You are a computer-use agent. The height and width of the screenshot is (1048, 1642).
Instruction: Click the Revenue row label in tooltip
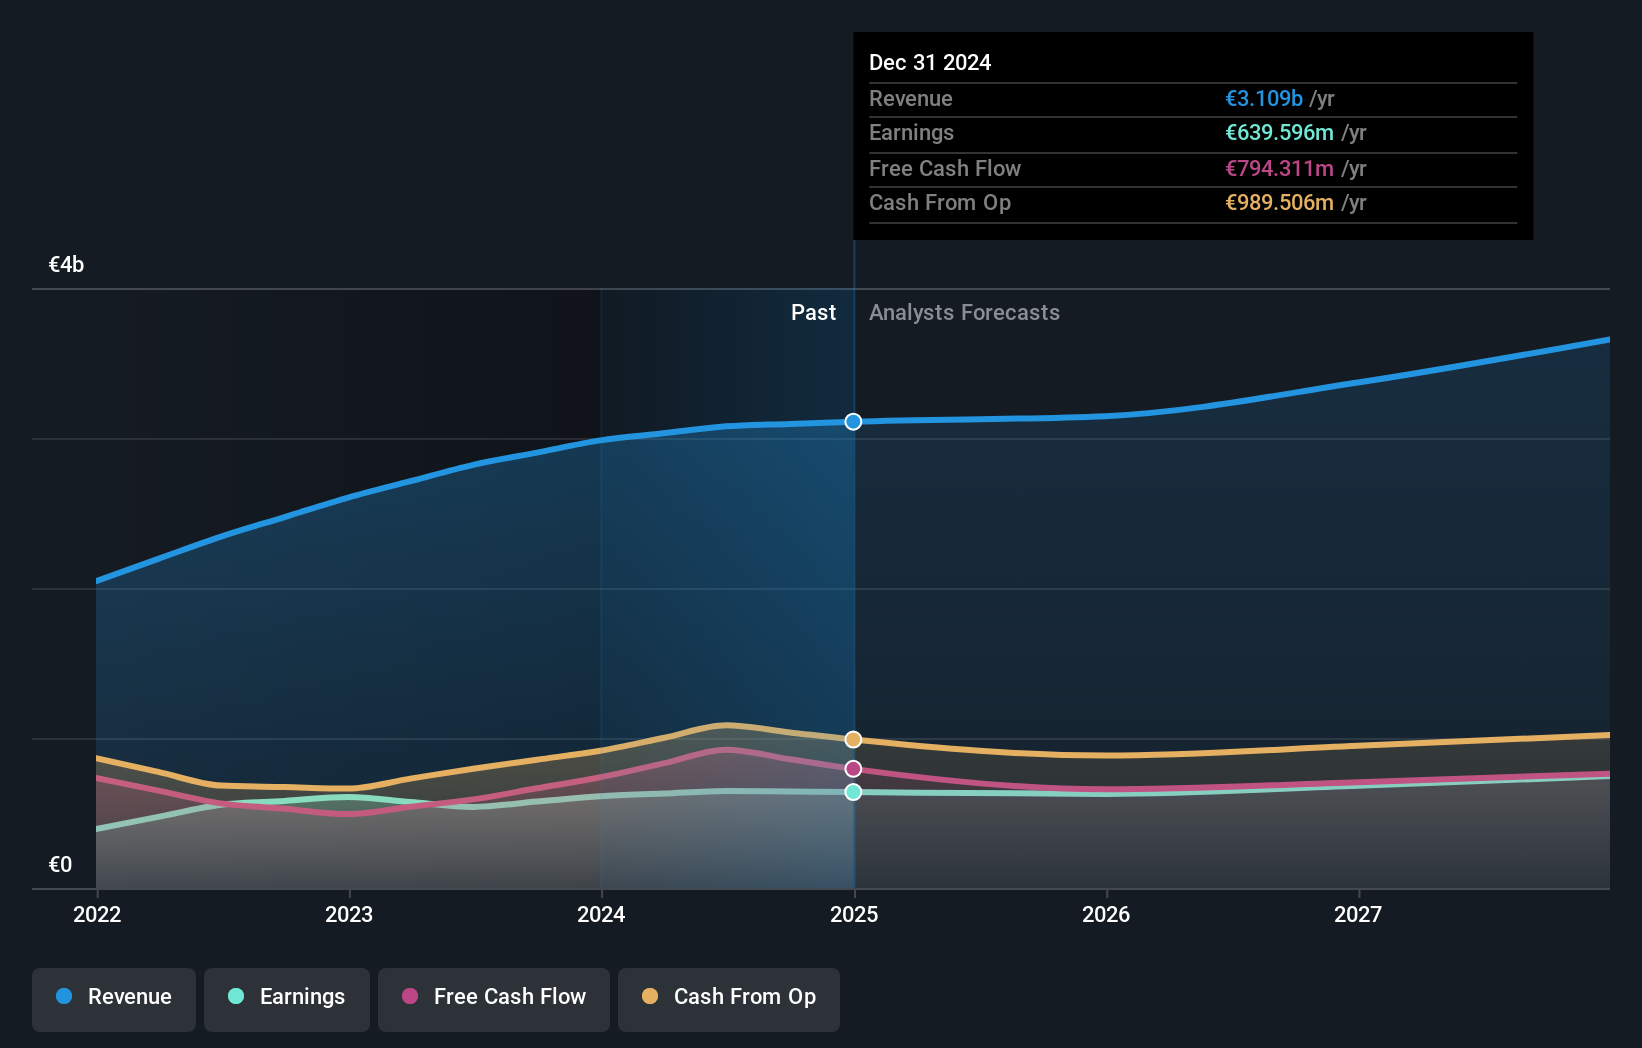(910, 99)
